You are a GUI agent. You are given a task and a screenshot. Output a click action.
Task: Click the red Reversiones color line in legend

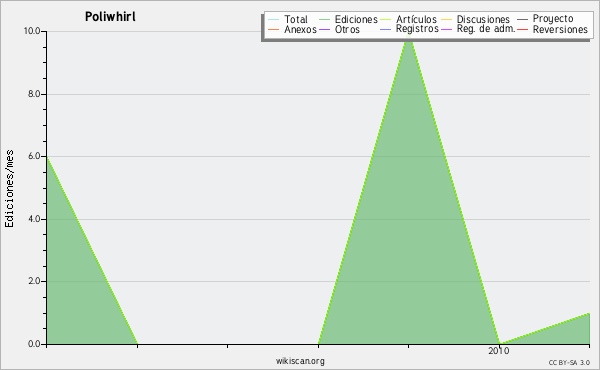tap(522, 29)
